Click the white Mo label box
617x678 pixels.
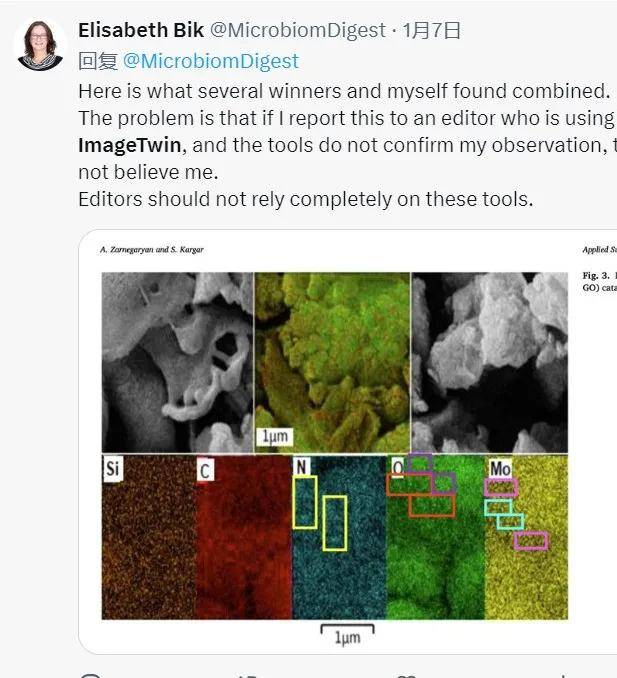[500, 469]
